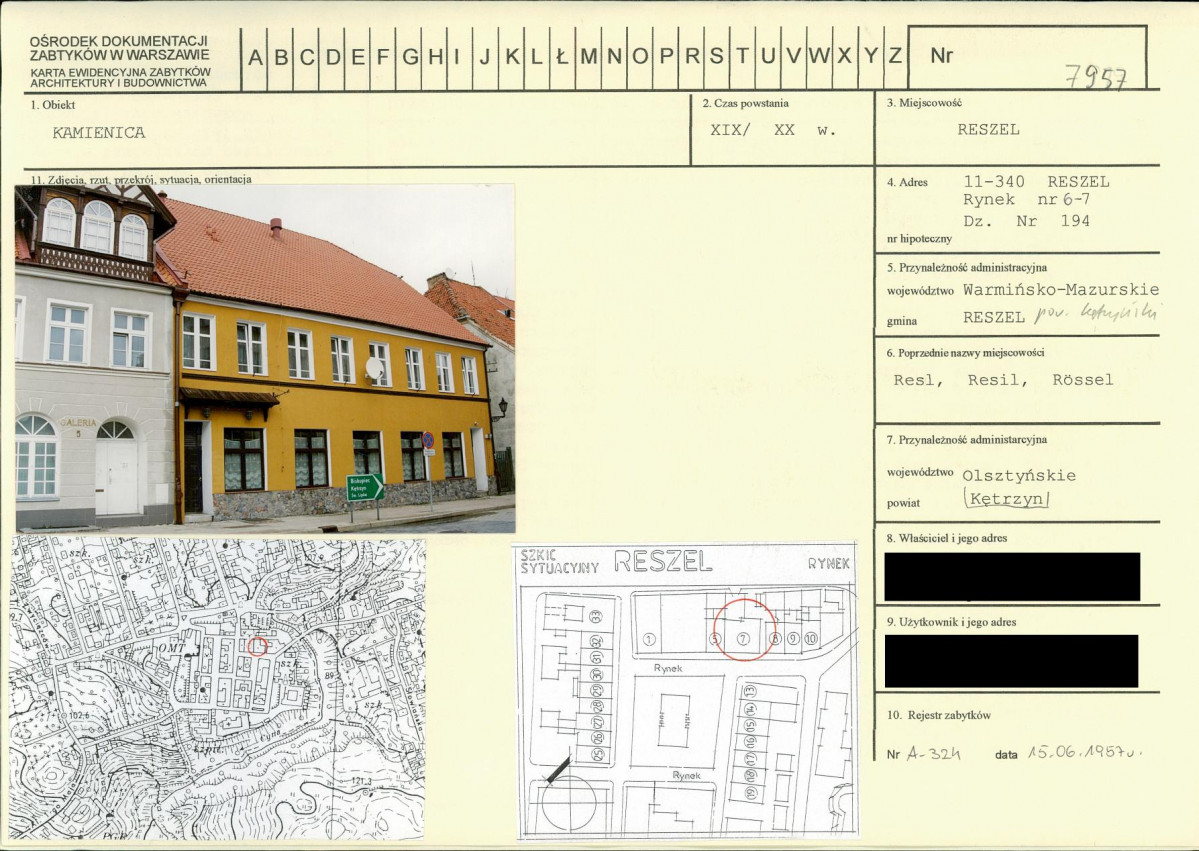Click the 'Nr' label in the header box
The image size is (1199, 851).
pos(941,55)
